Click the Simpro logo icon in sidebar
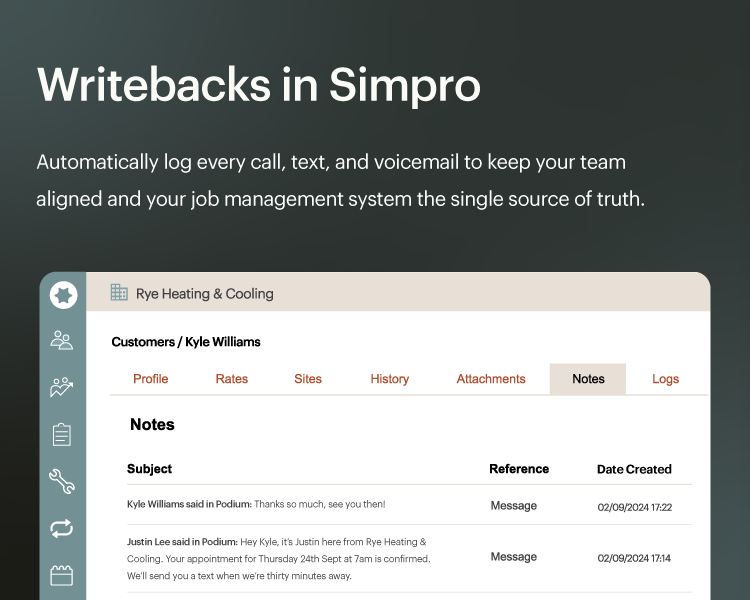This screenshot has width=750, height=600. pos(62,295)
